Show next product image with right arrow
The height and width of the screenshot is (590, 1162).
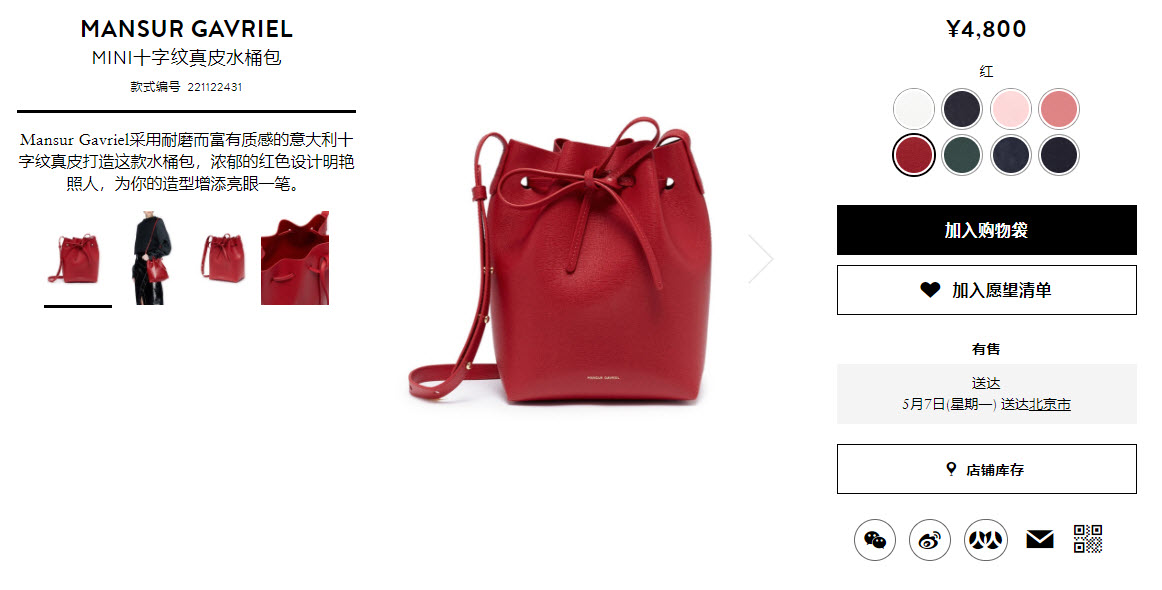[x=760, y=259]
